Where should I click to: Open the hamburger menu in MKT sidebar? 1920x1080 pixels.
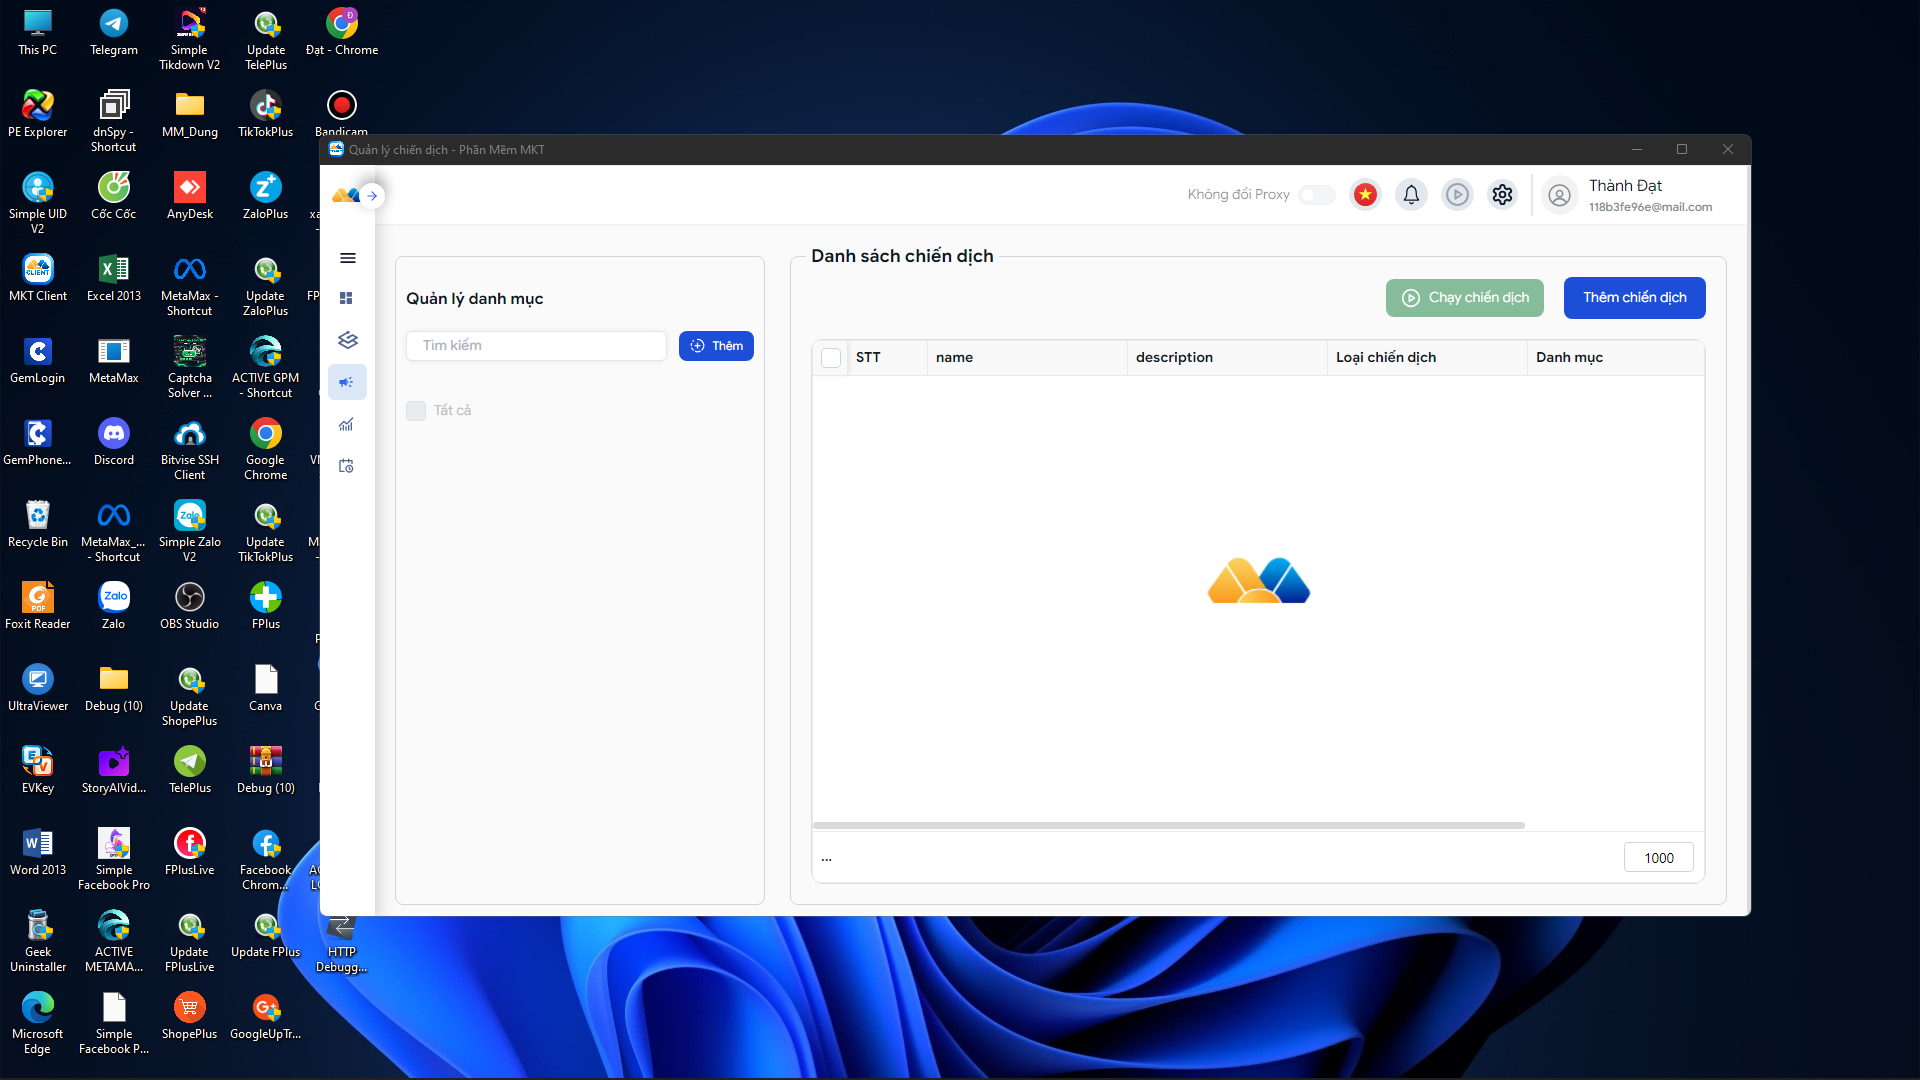click(348, 258)
